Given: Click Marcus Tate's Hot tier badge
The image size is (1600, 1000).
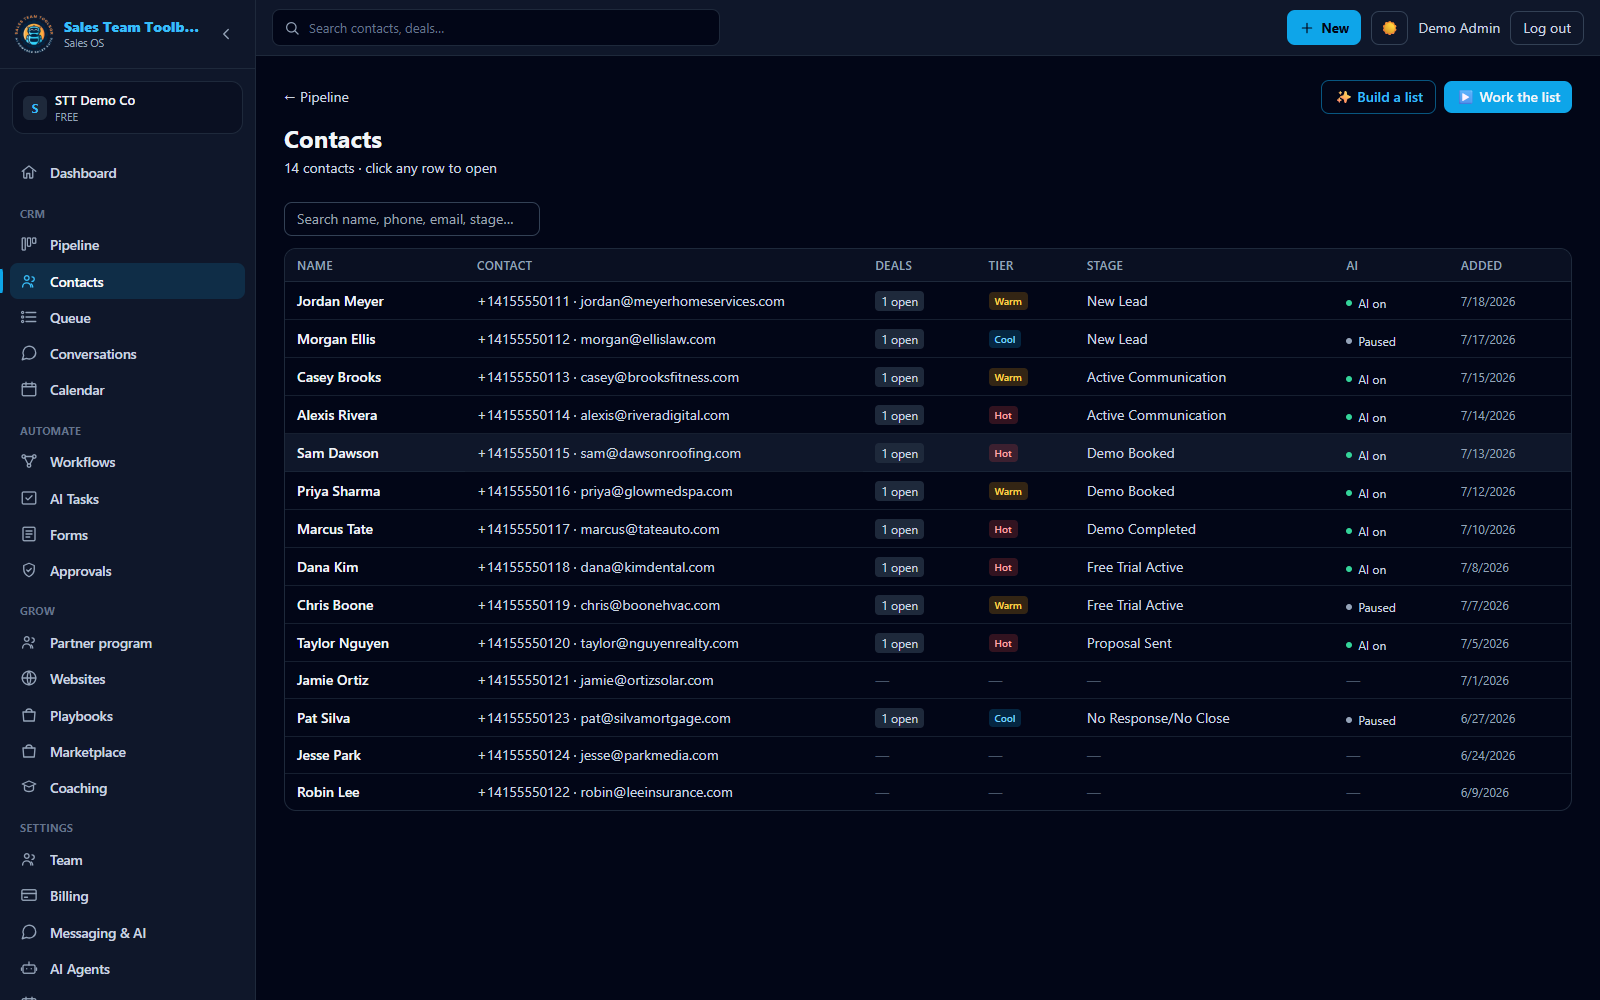Looking at the screenshot, I should (1003, 530).
